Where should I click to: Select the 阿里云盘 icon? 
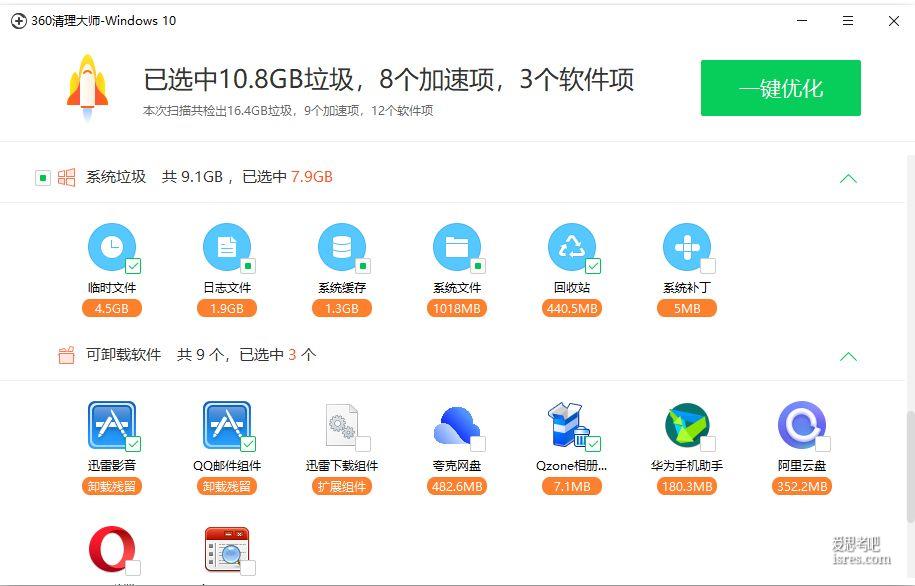(x=802, y=424)
